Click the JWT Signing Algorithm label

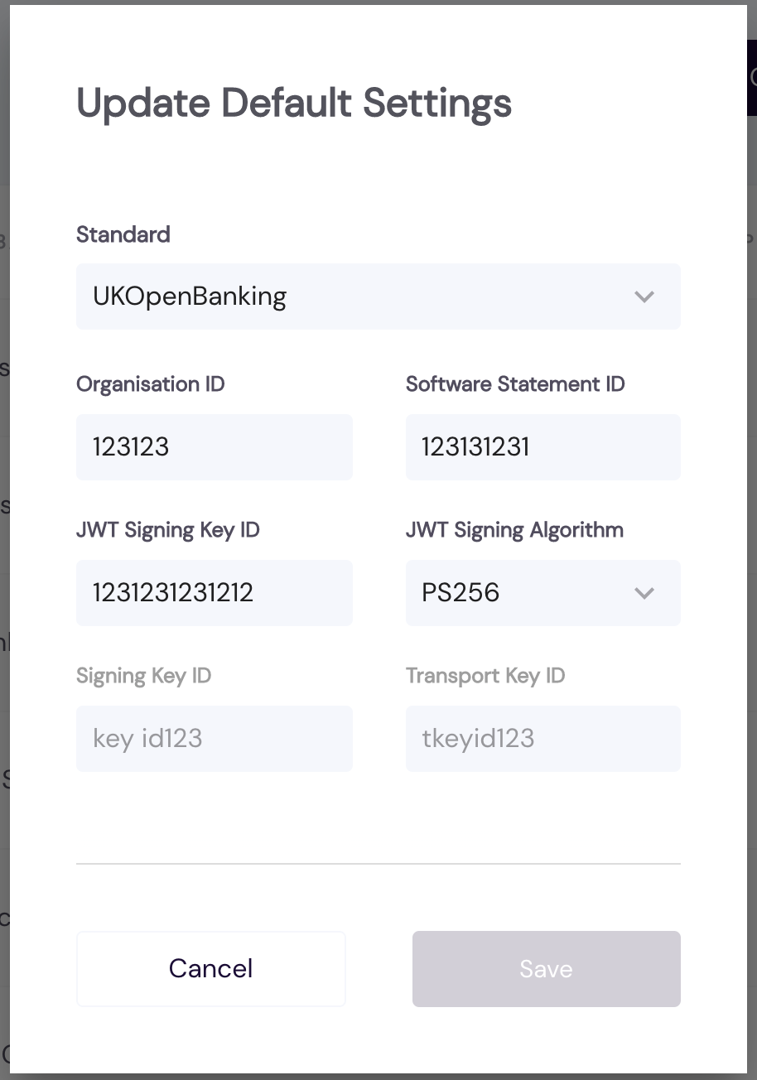pyautogui.click(x=514, y=530)
